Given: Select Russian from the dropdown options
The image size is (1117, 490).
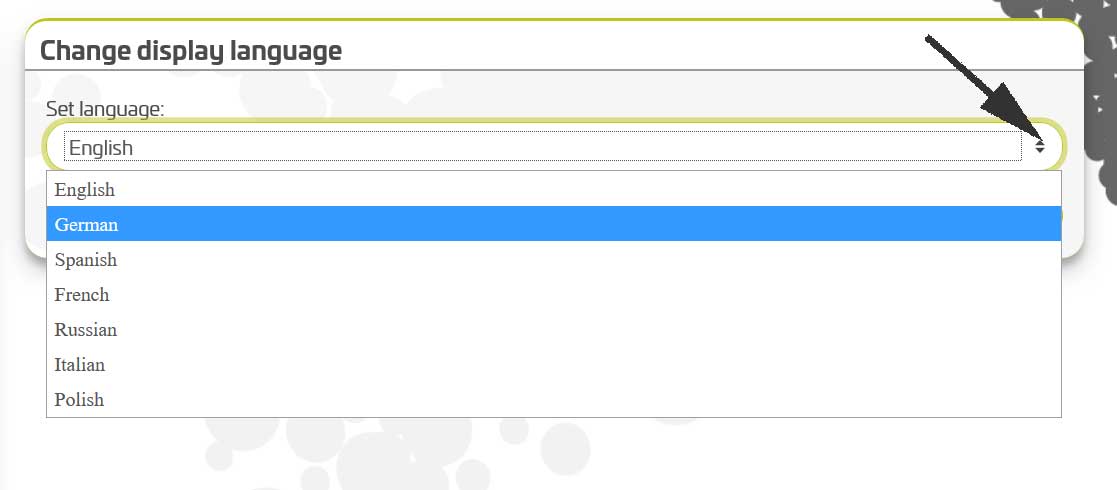Looking at the screenshot, I should tap(554, 329).
